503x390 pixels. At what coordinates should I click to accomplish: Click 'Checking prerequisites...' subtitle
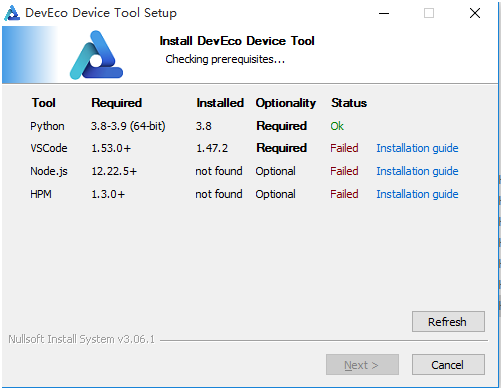point(225,59)
